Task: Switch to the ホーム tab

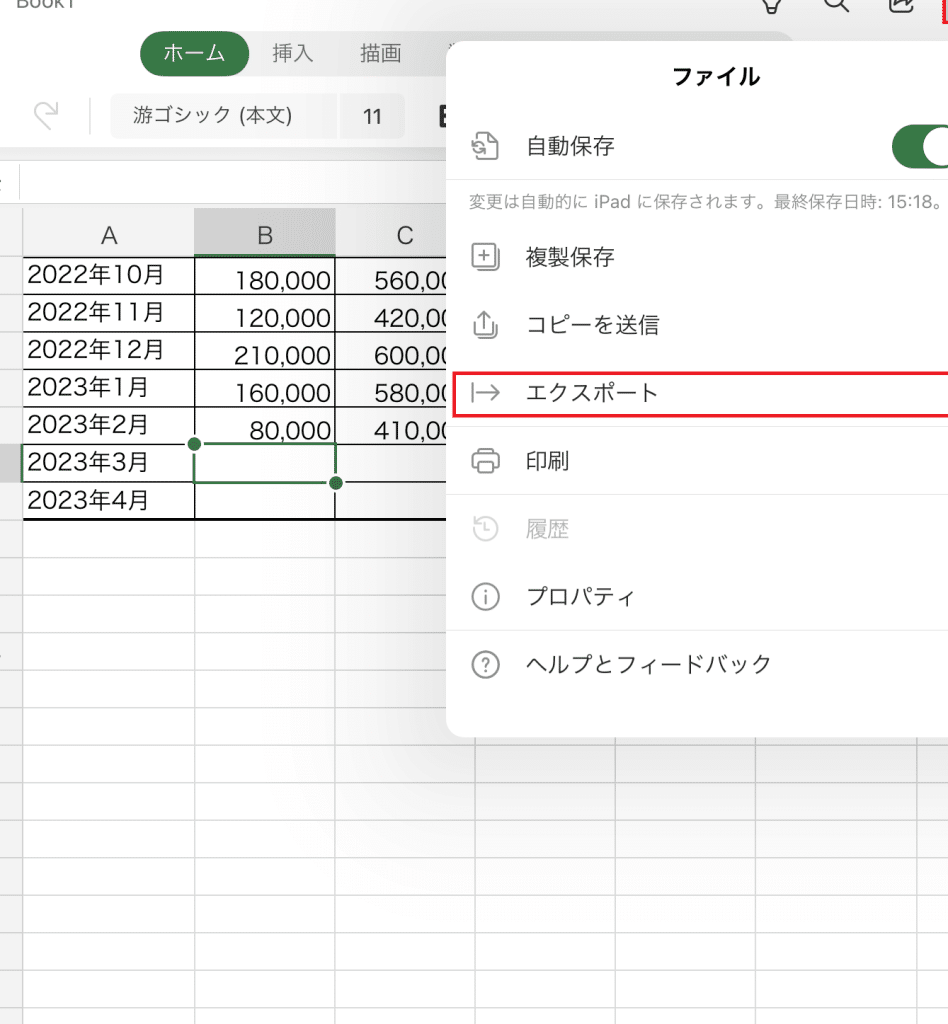Action: [x=195, y=53]
